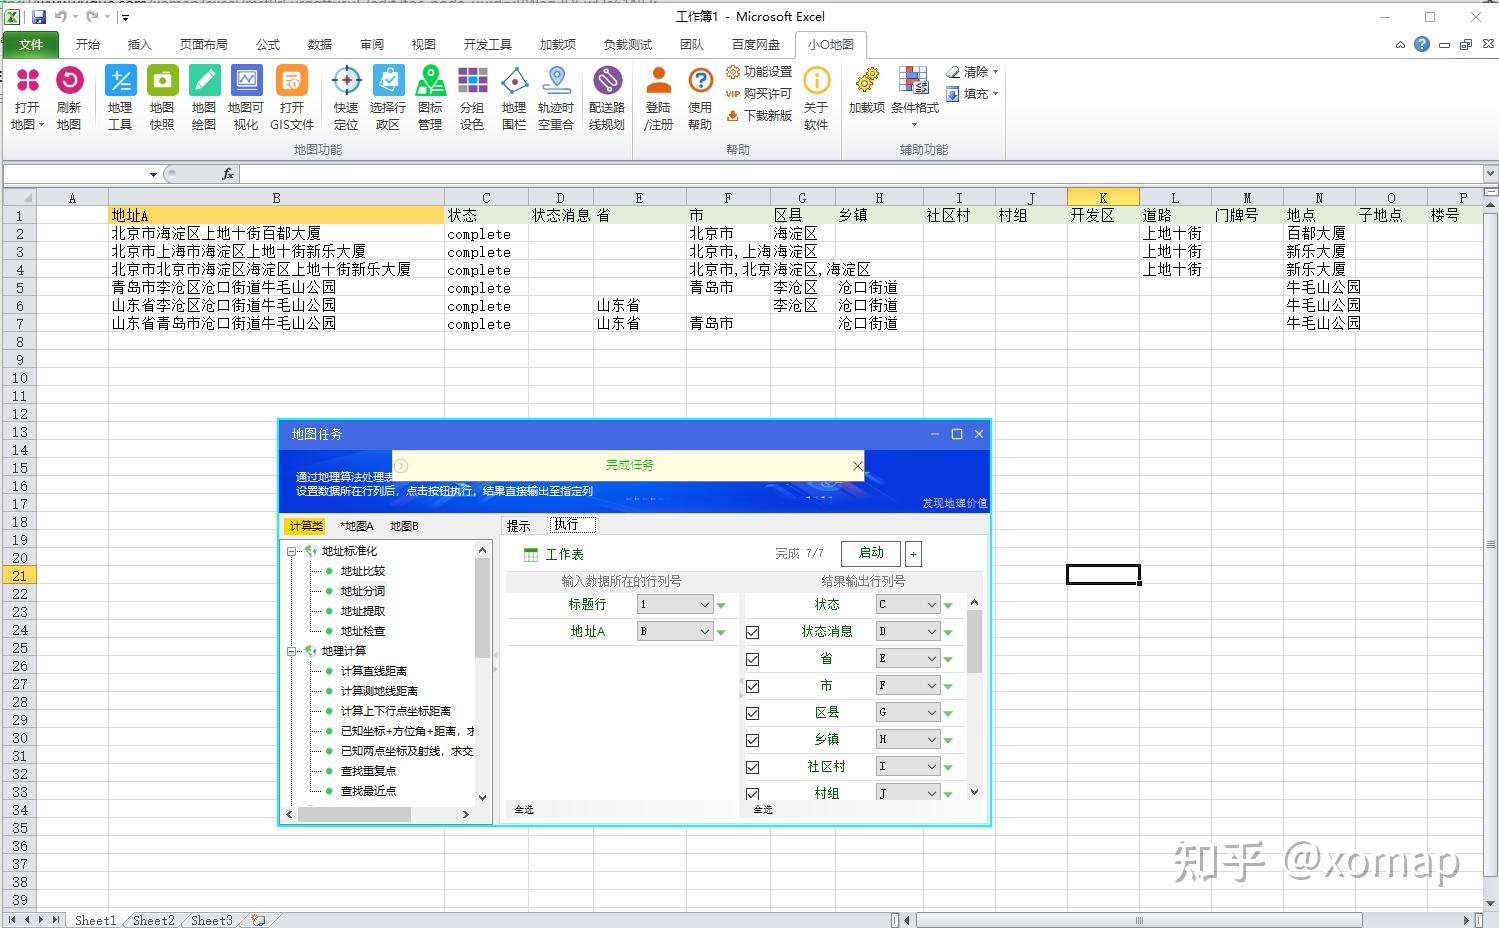Uncheck the 省 output checkbox
Viewport: 1499px width, 928px height.
pos(753,659)
